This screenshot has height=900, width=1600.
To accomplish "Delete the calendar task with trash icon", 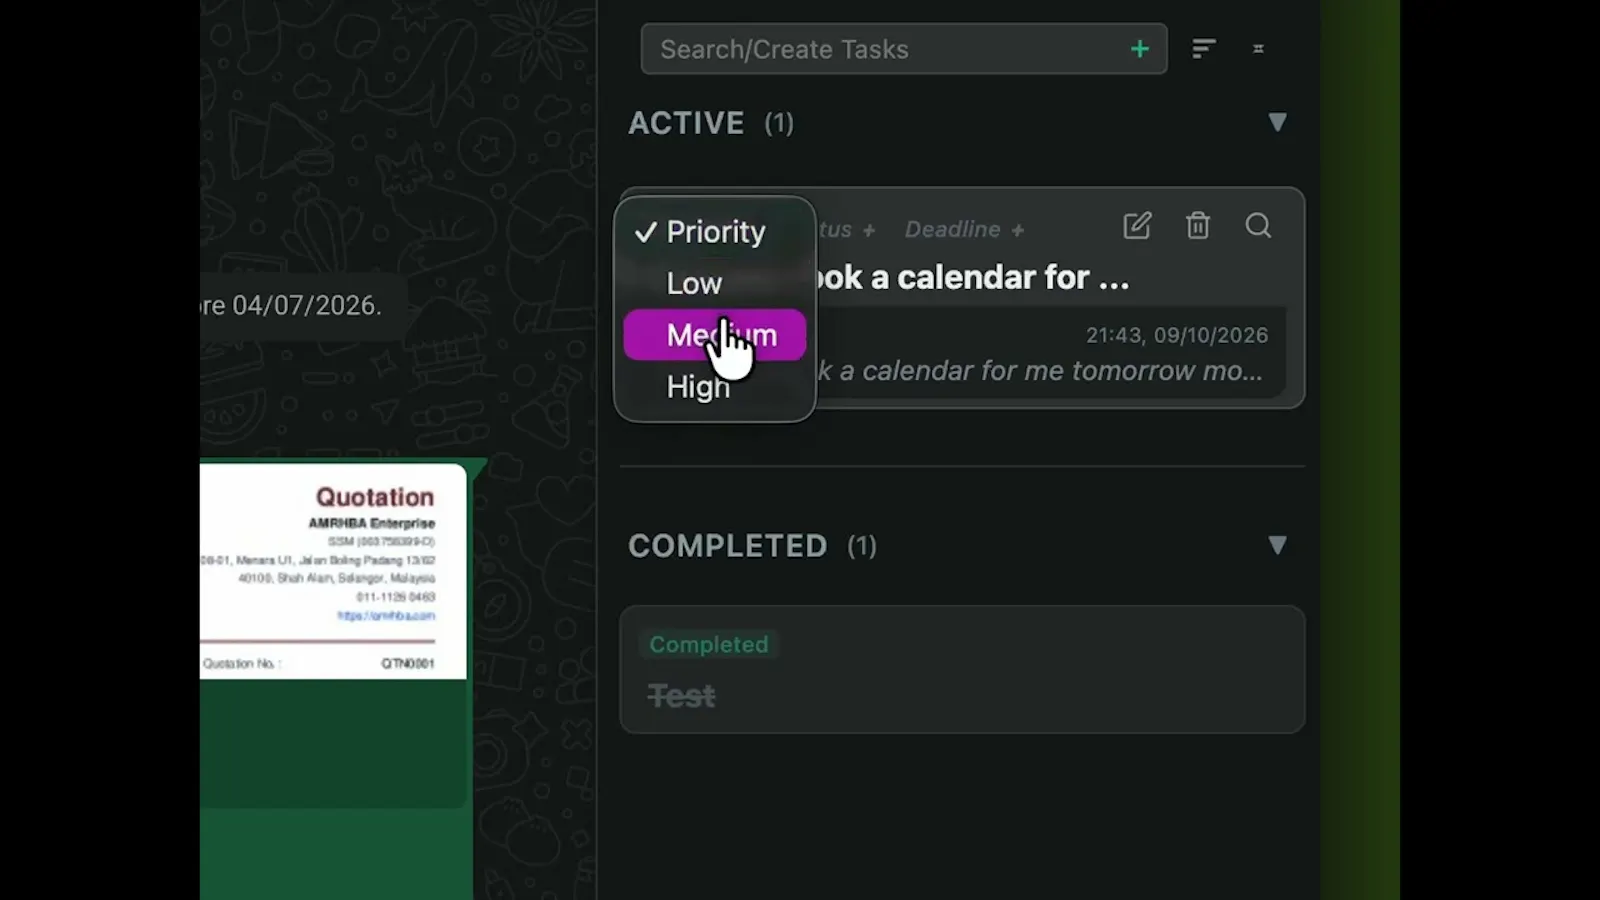I will pyautogui.click(x=1198, y=226).
